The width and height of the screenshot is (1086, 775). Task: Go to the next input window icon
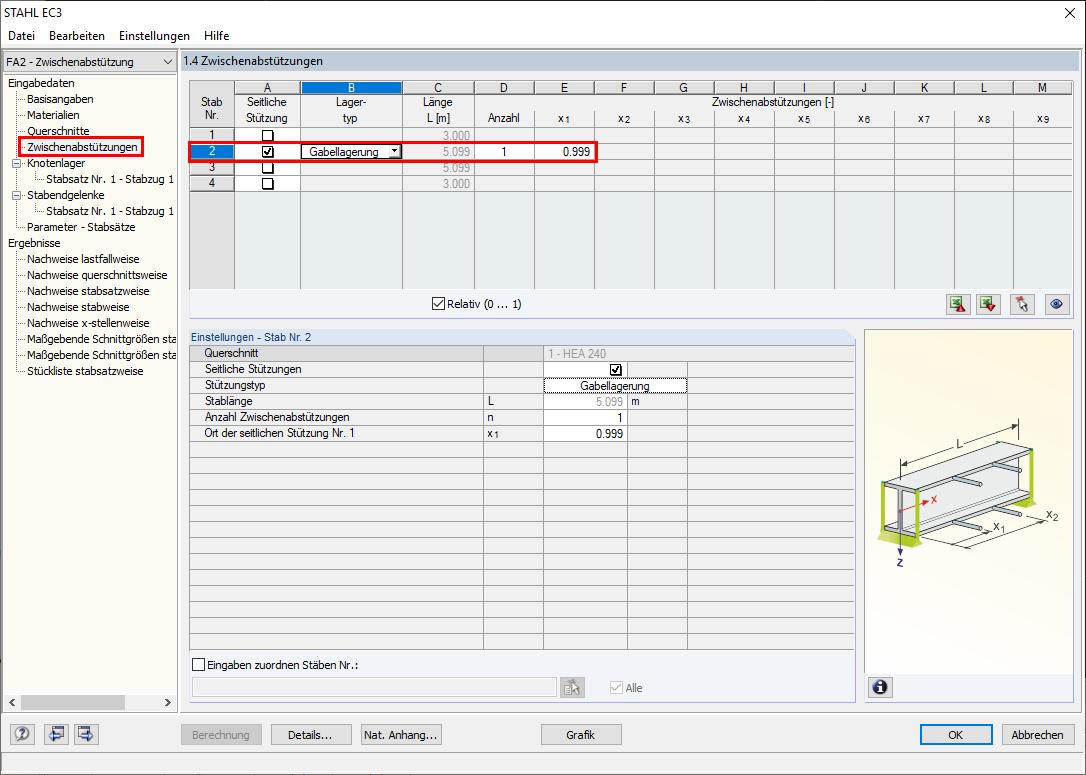86,734
